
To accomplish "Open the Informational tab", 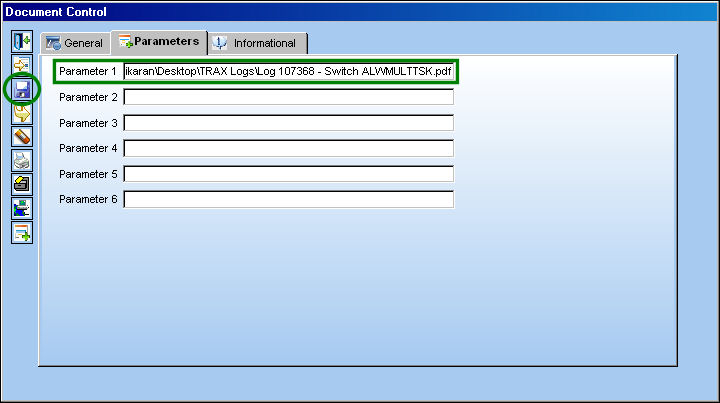I will [x=257, y=43].
